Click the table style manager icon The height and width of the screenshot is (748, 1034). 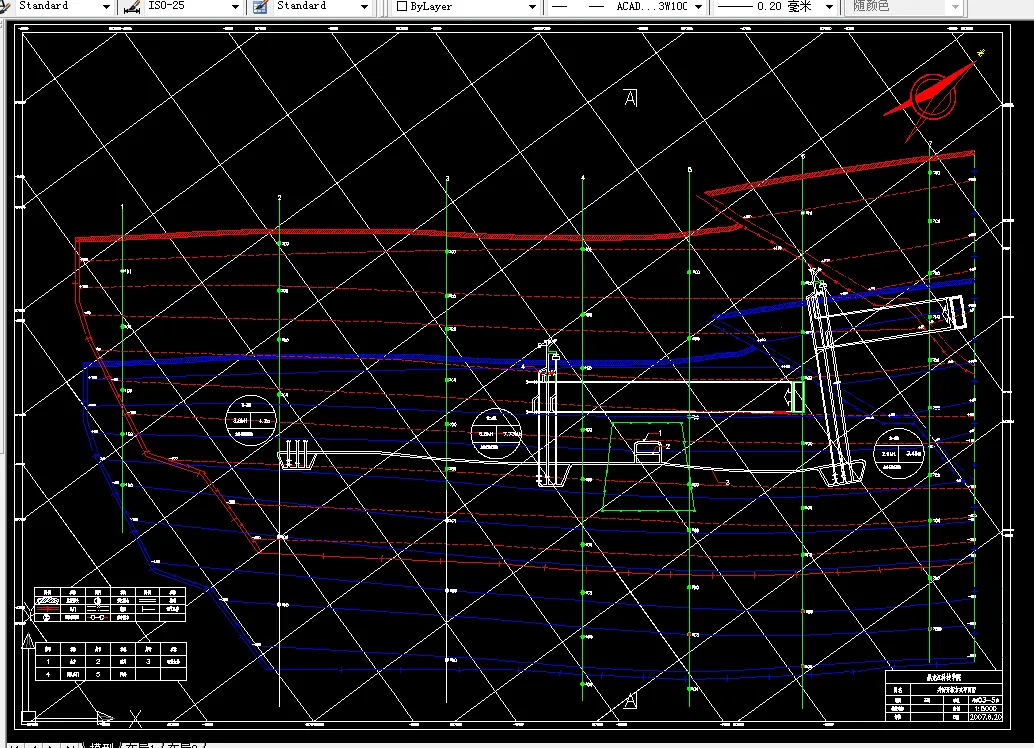261,7
